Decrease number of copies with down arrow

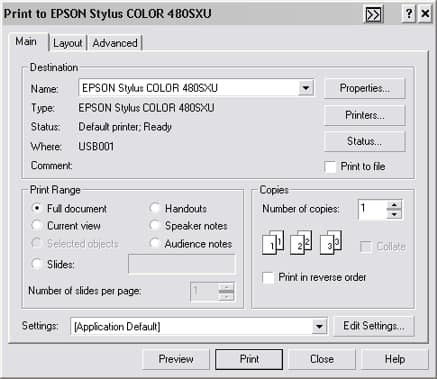(x=394, y=214)
